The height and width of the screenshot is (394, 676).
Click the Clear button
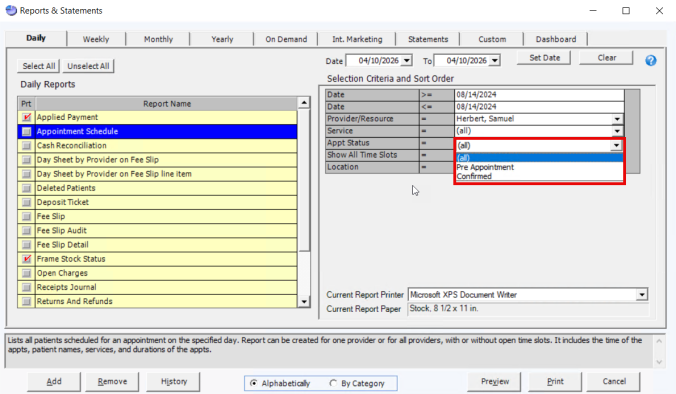(607, 58)
